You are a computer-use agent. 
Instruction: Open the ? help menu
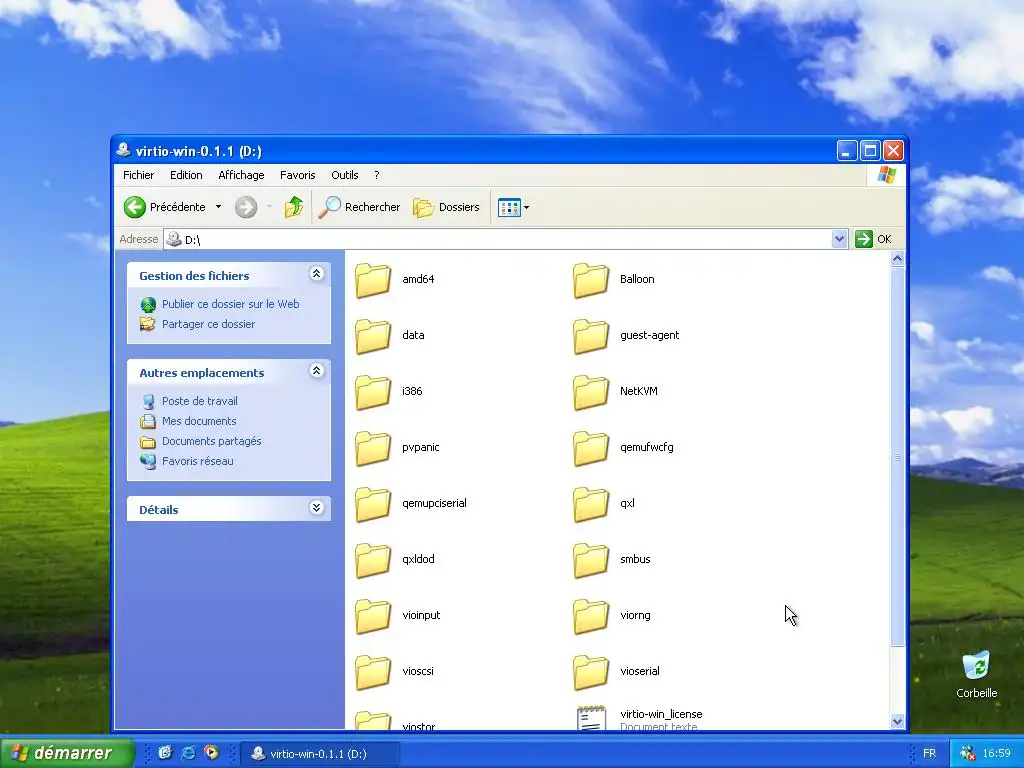pyautogui.click(x=376, y=175)
